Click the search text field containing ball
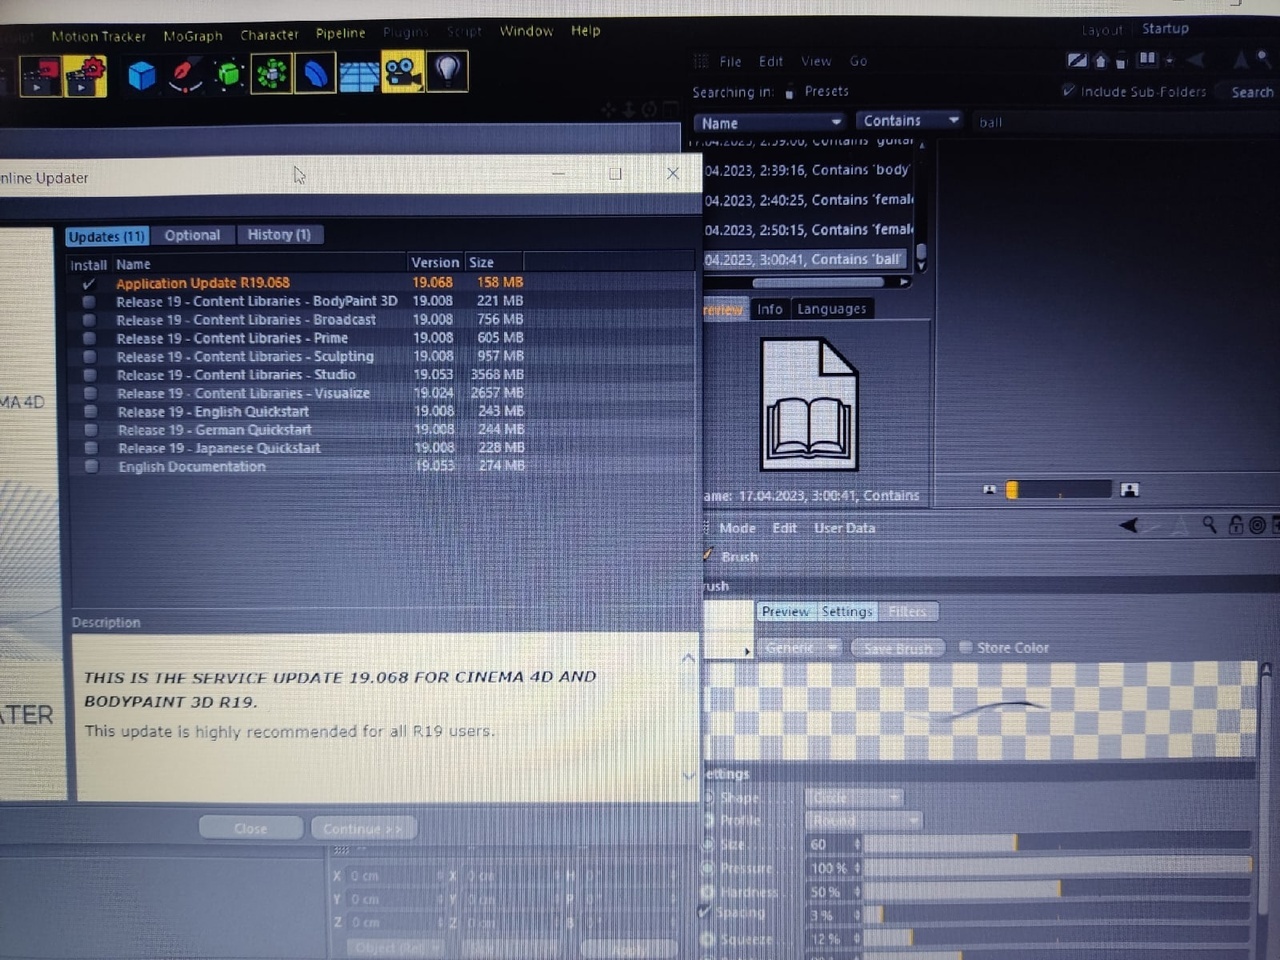1280x960 pixels. pyautogui.click(x=1125, y=122)
